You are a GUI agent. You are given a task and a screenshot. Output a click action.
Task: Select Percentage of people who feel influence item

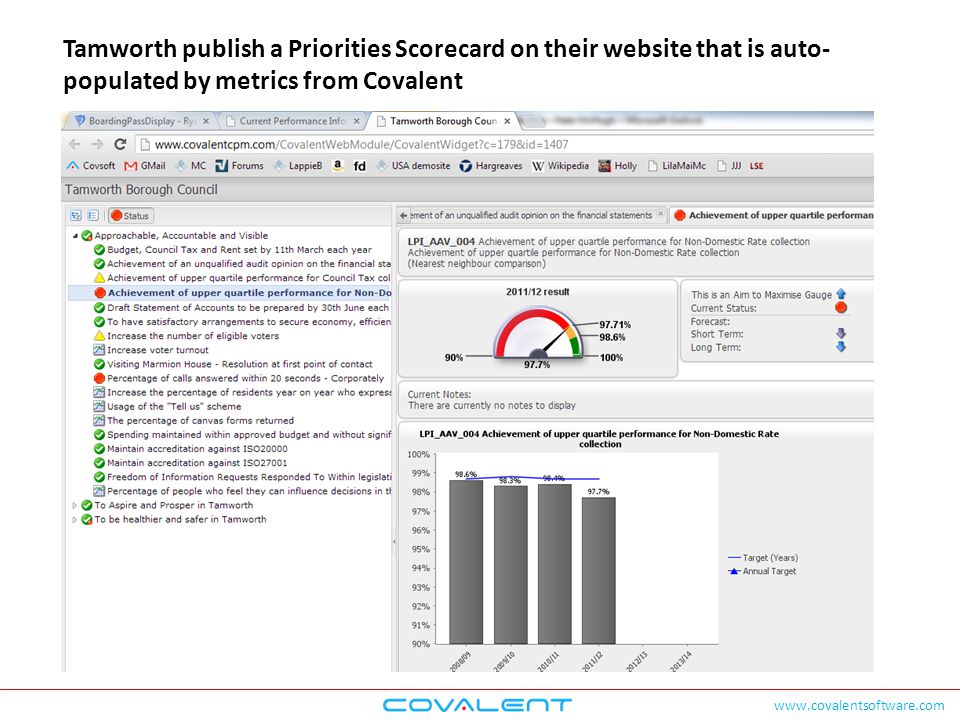pyautogui.click(x=242, y=491)
